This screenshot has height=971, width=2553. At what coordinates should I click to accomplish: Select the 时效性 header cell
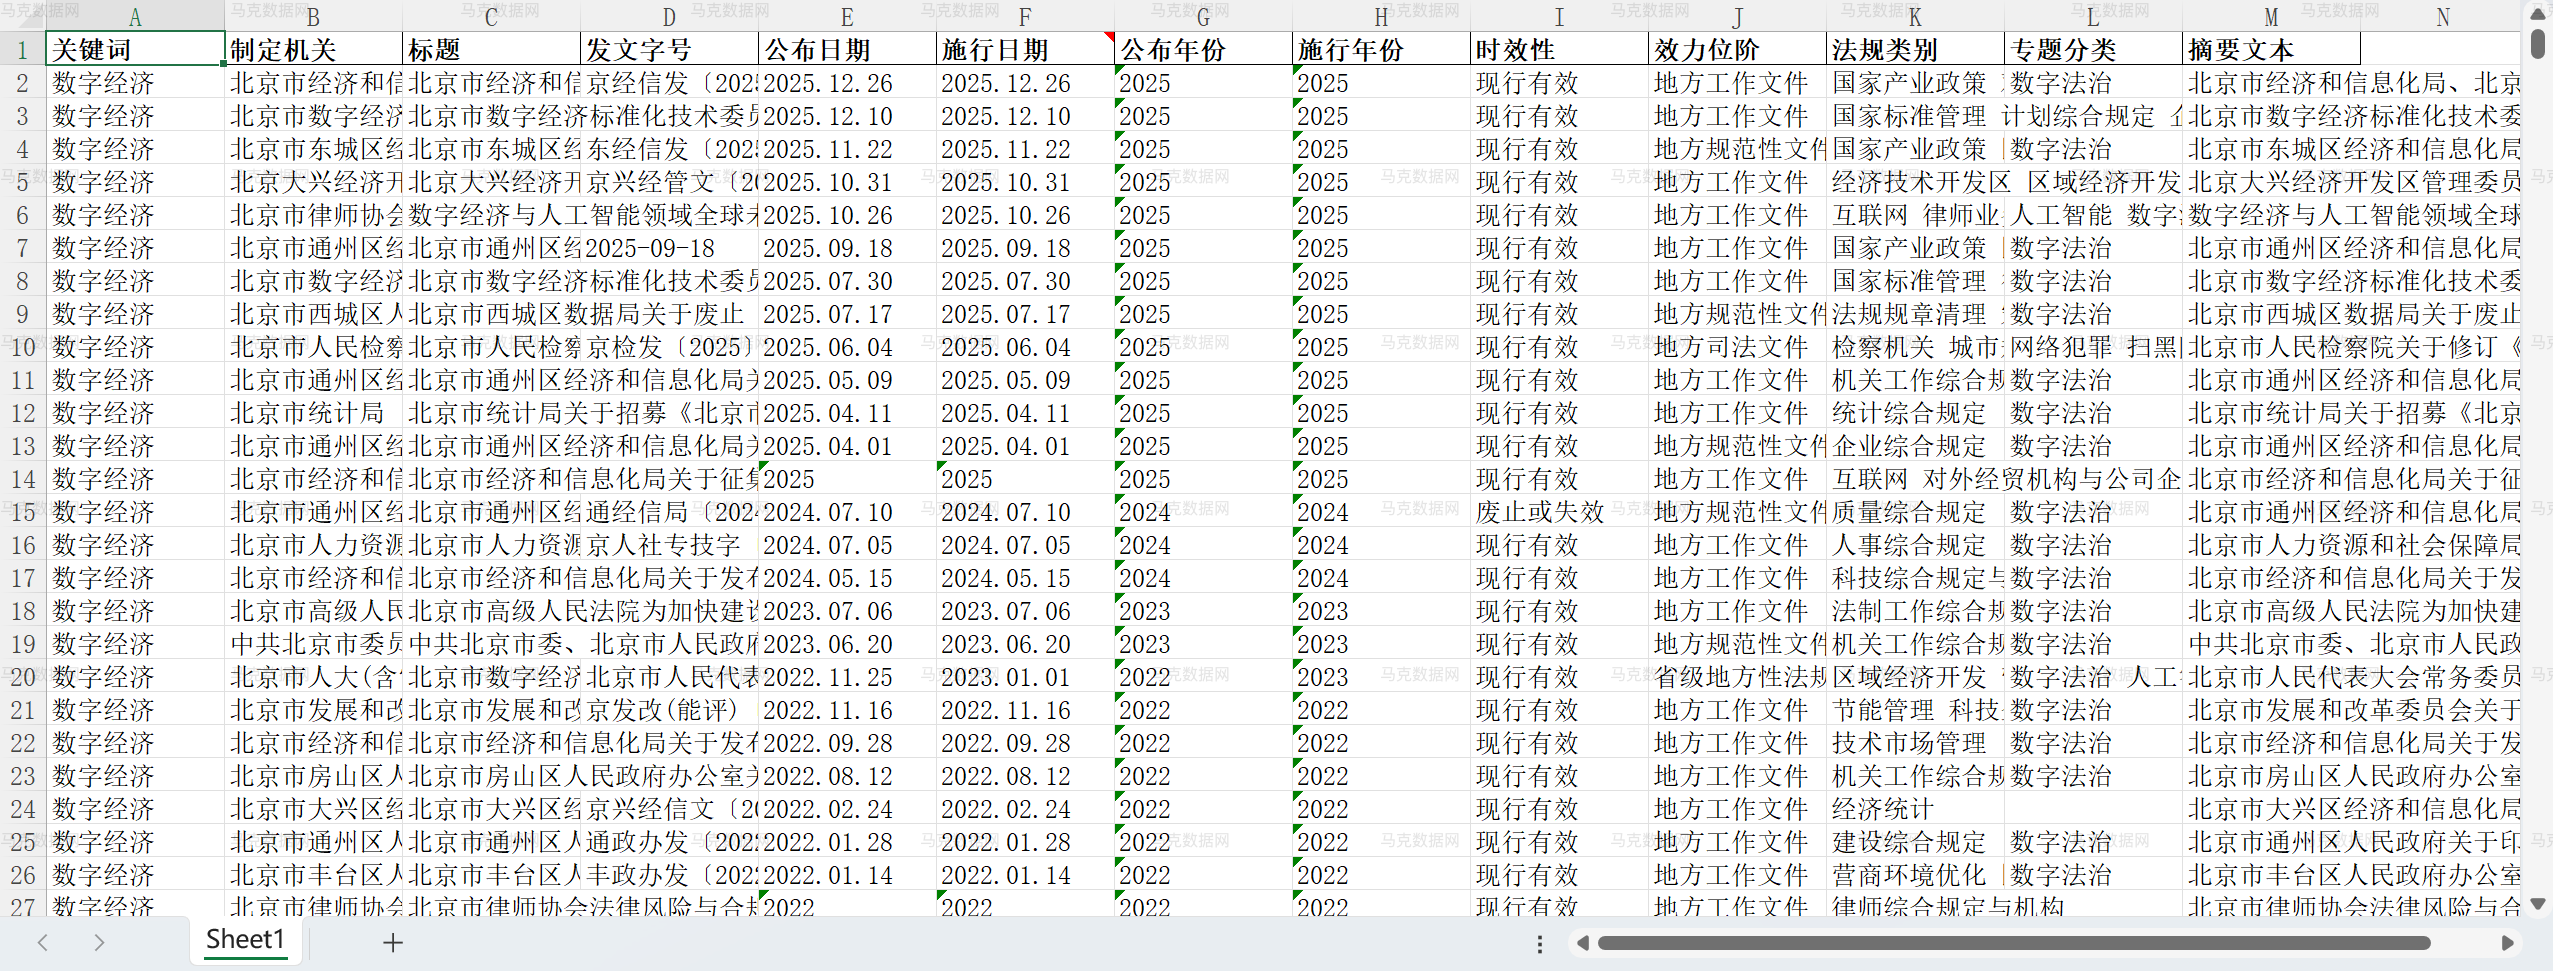click(x=1558, y=50)
